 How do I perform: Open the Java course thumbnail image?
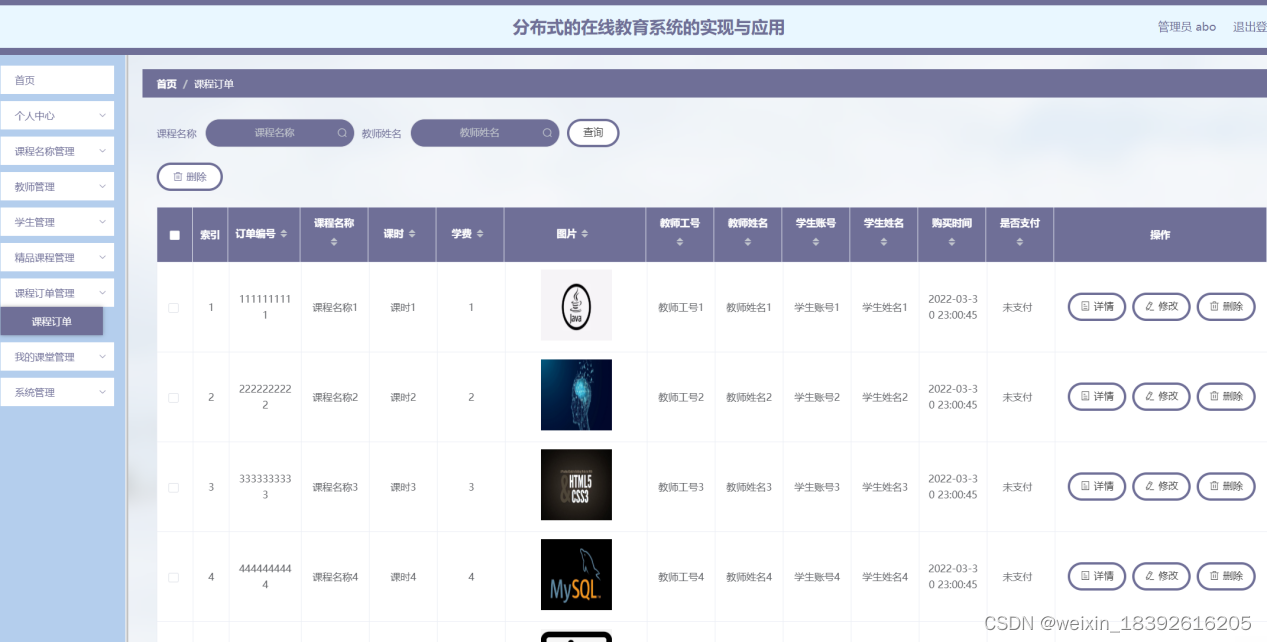(576, 305)
